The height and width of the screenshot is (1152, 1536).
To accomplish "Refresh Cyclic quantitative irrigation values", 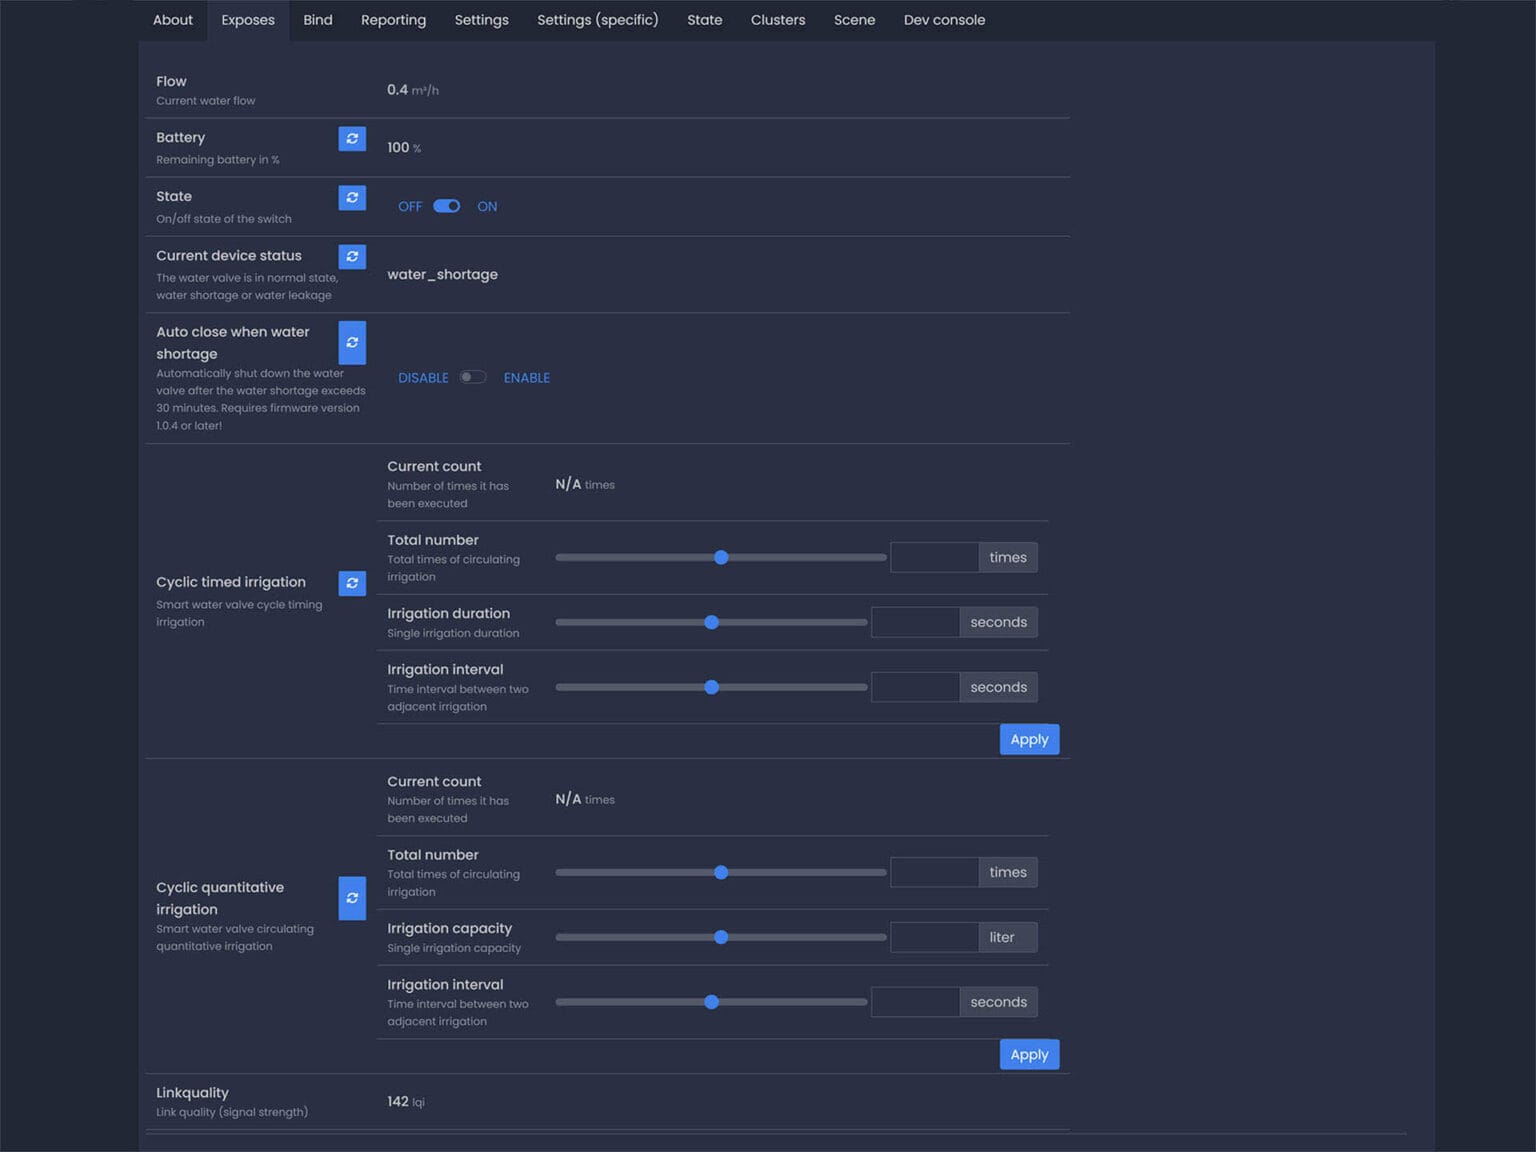I will pyautogui.click(x=352, y=898).
